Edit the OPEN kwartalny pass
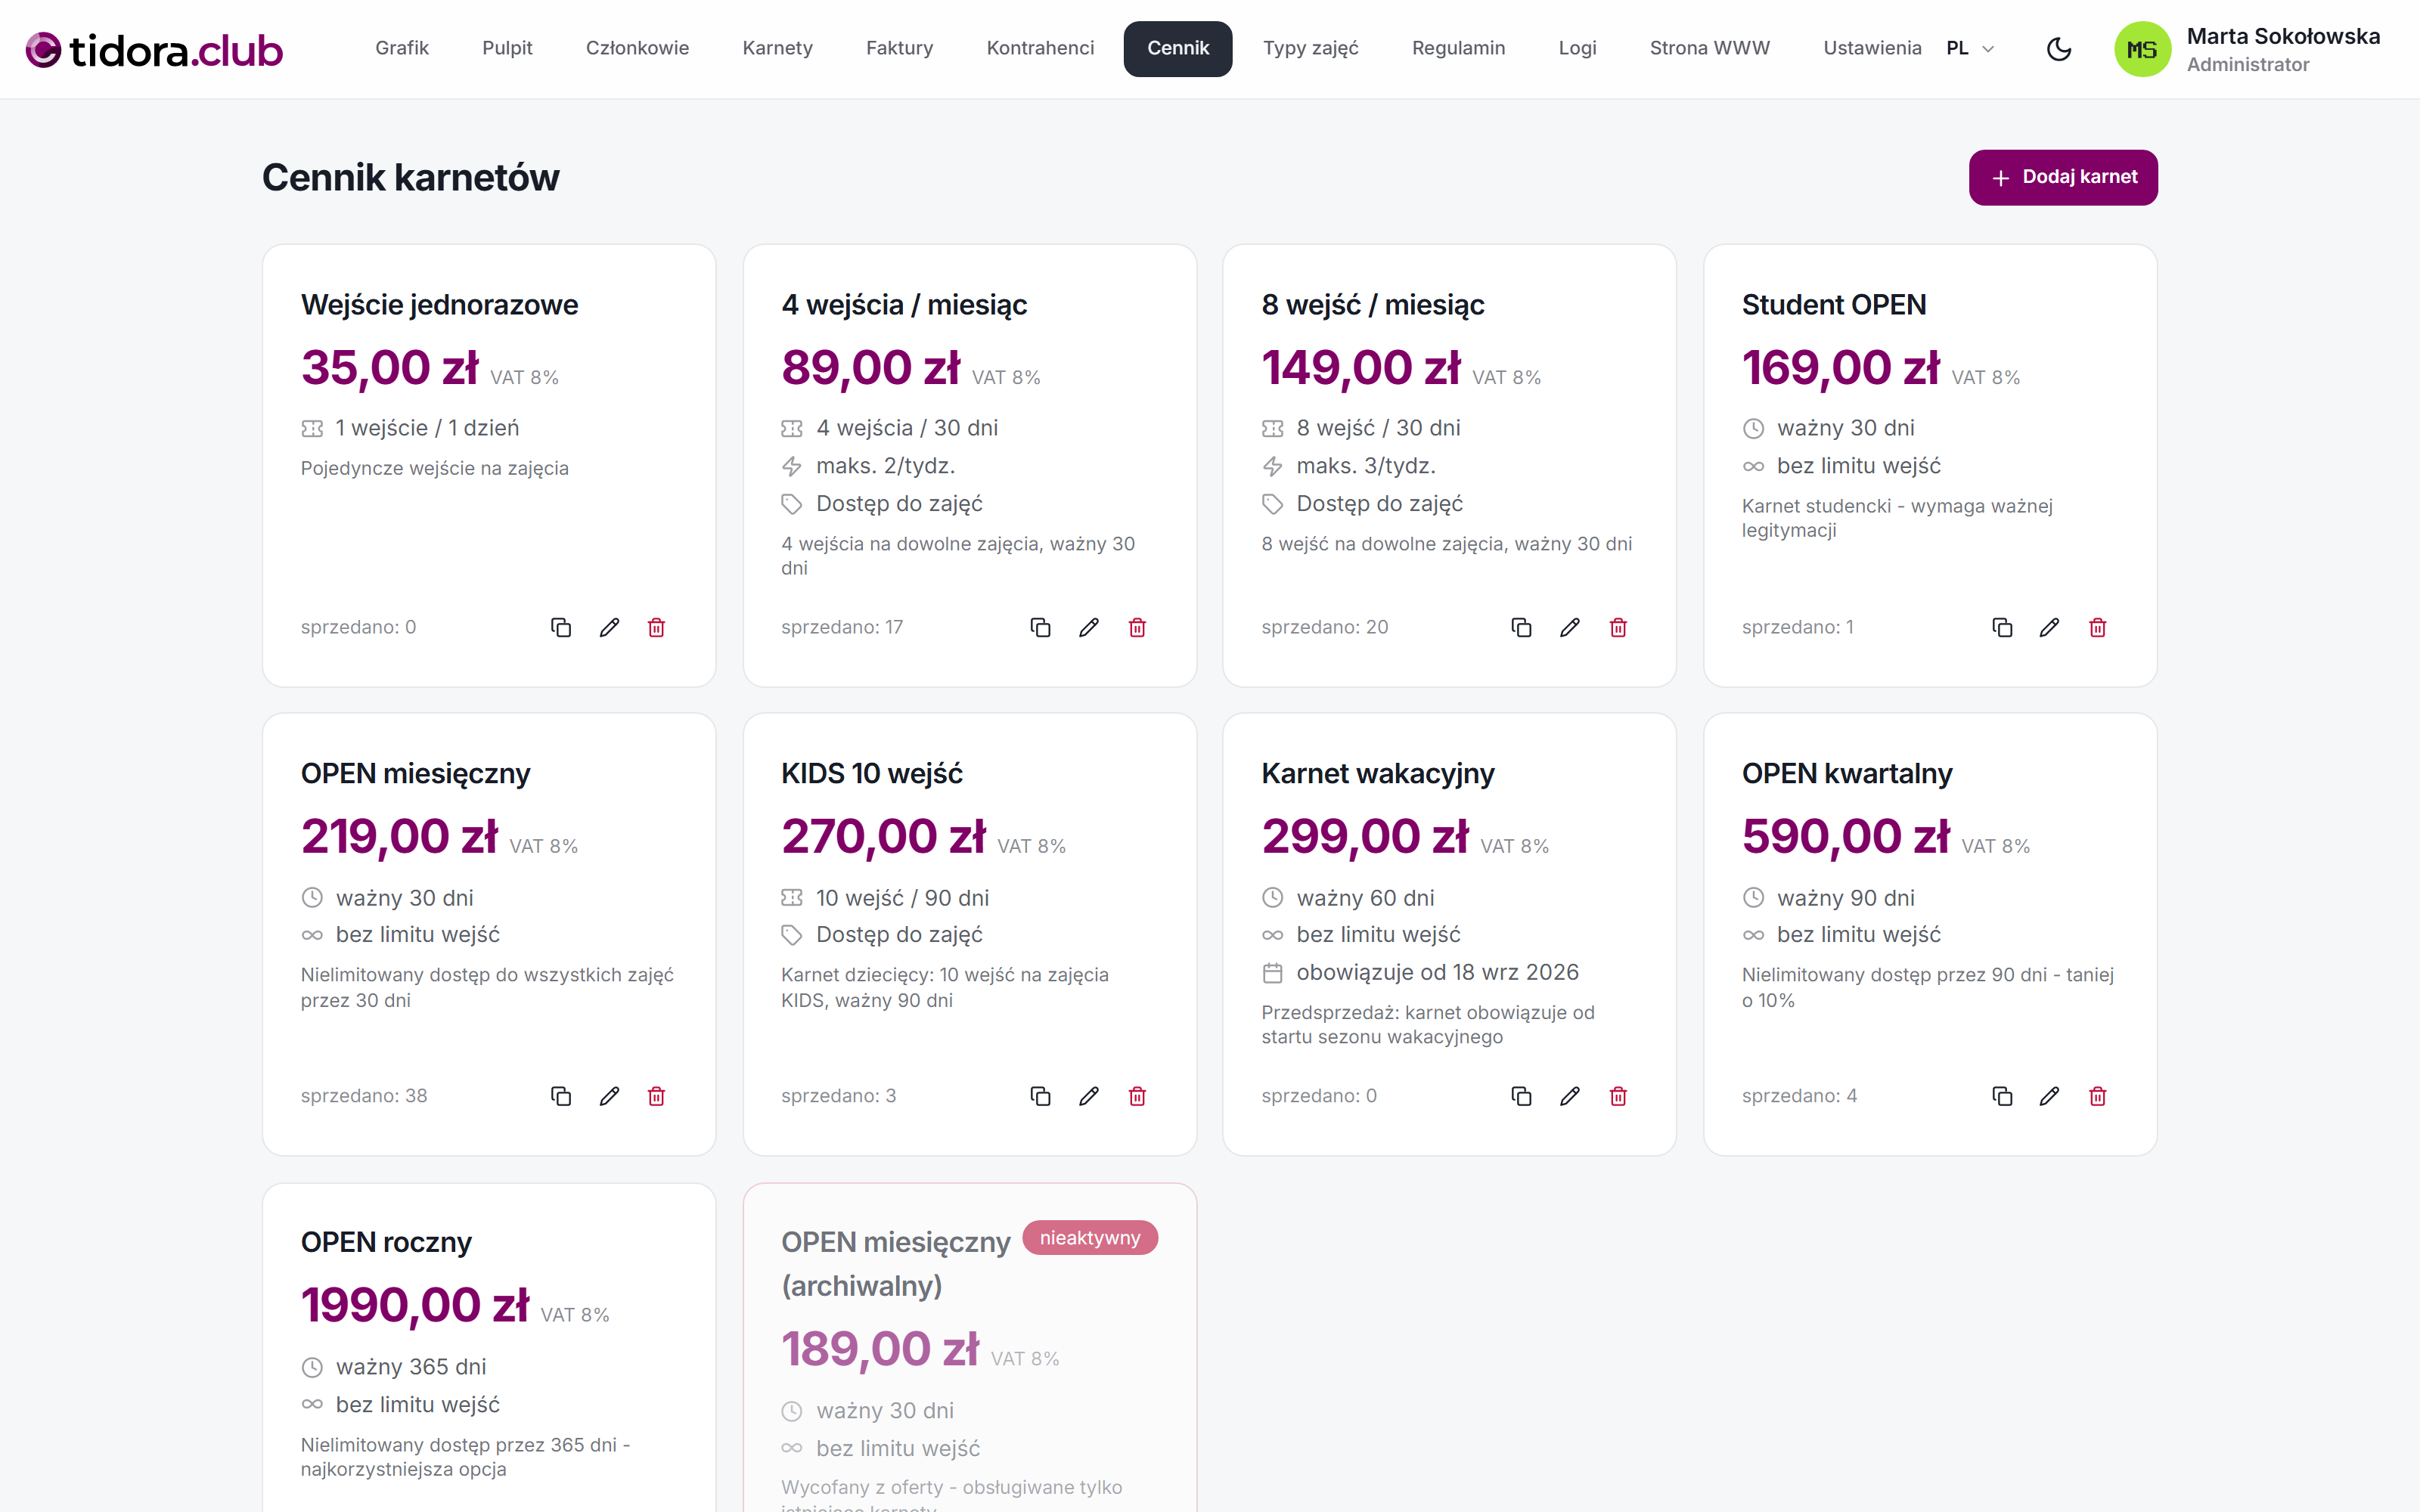Screen dimensions: 2420x1512 2049,1096
